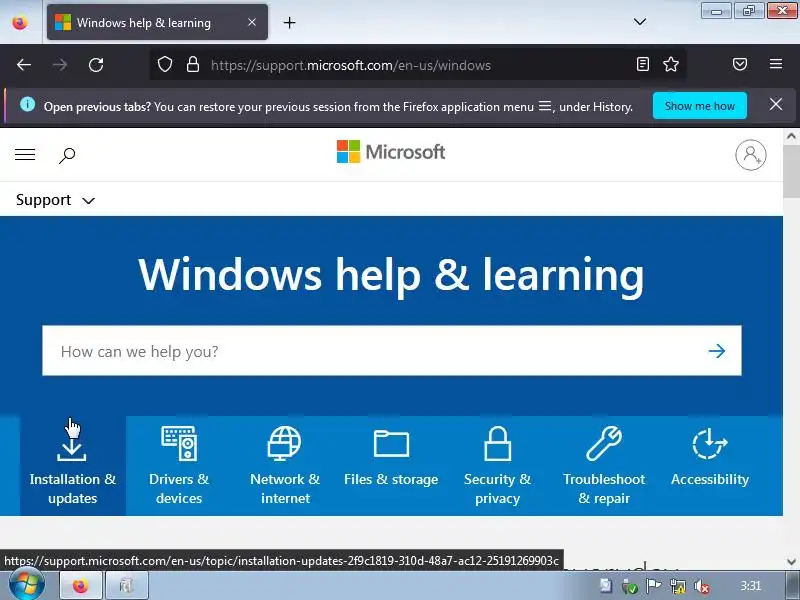Click the muted volume tray icon

tap(702, 587)
